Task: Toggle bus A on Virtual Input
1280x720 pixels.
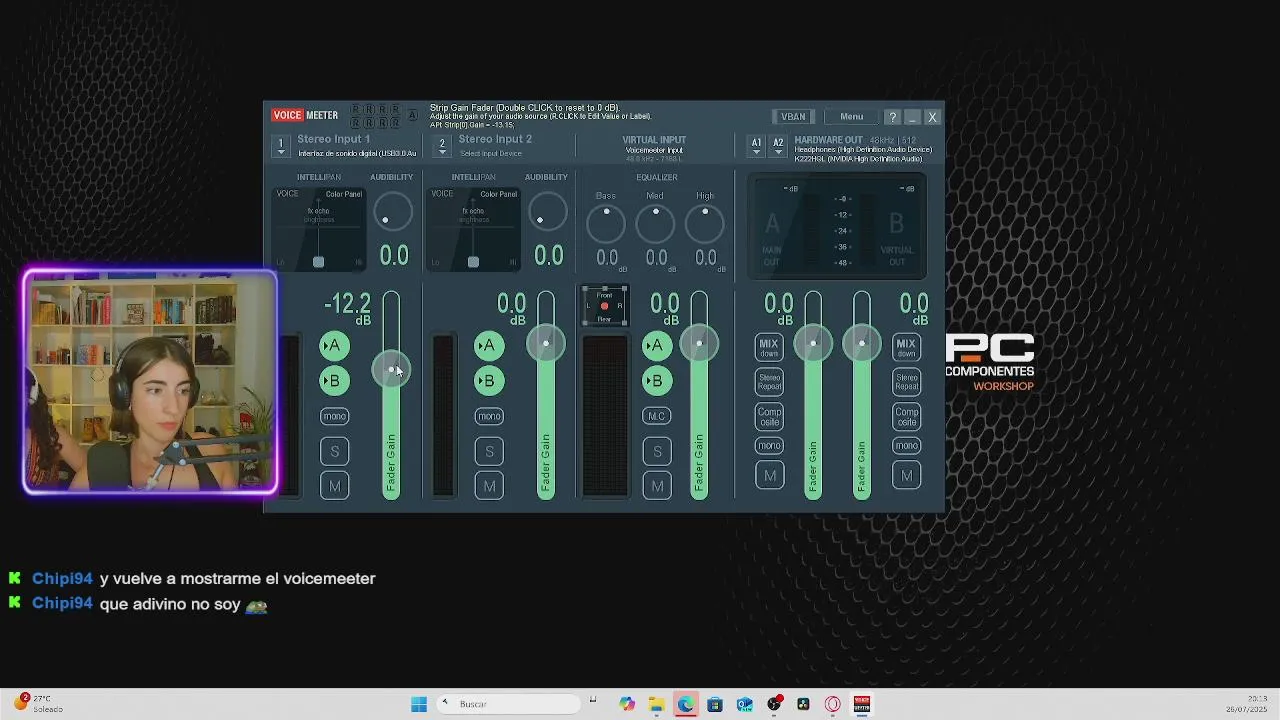Action: tap(656, 346)
